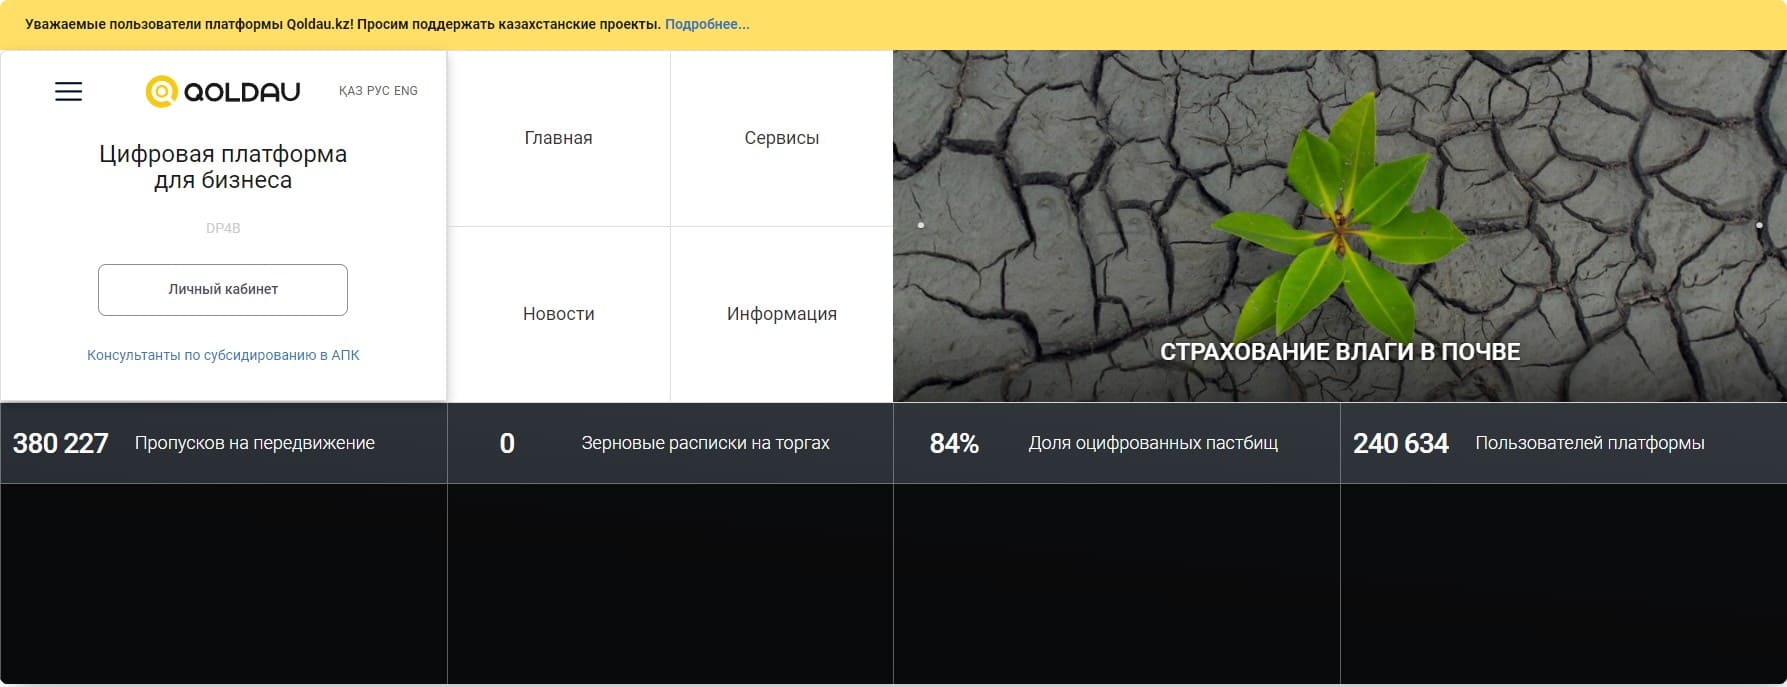Open the Сервисы menu tile
The height and width of the screenshot is (687, 1787).
pos(781,138)
